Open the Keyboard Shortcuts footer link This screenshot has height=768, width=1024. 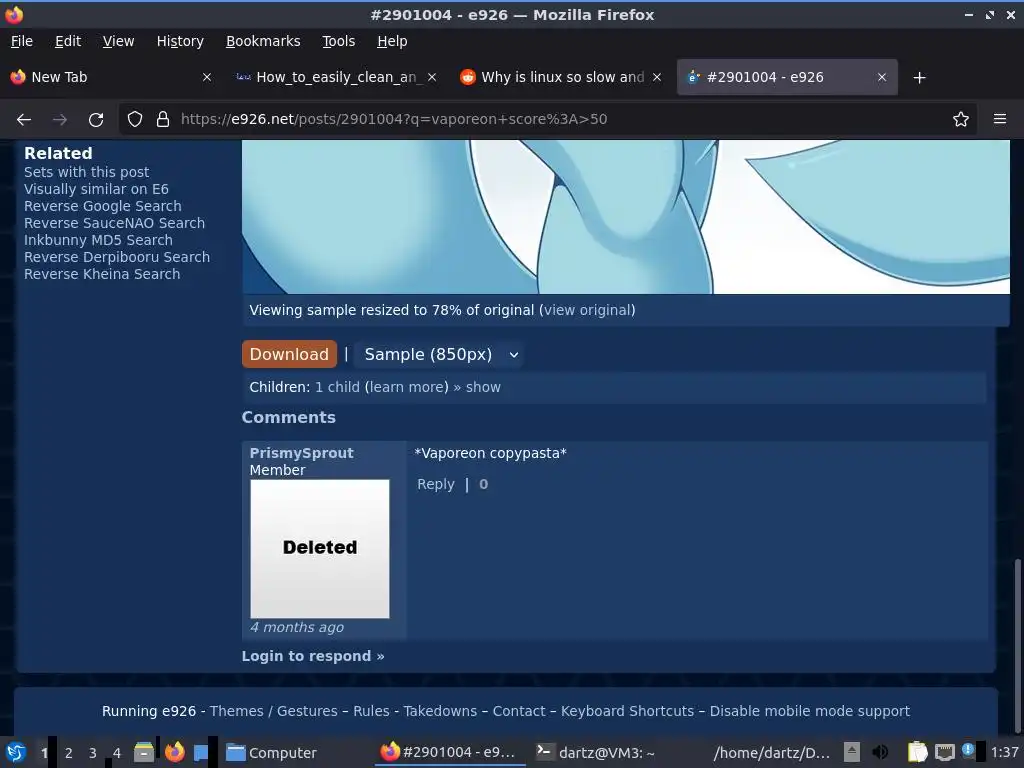pyautogui.click(x=627, y=711)
